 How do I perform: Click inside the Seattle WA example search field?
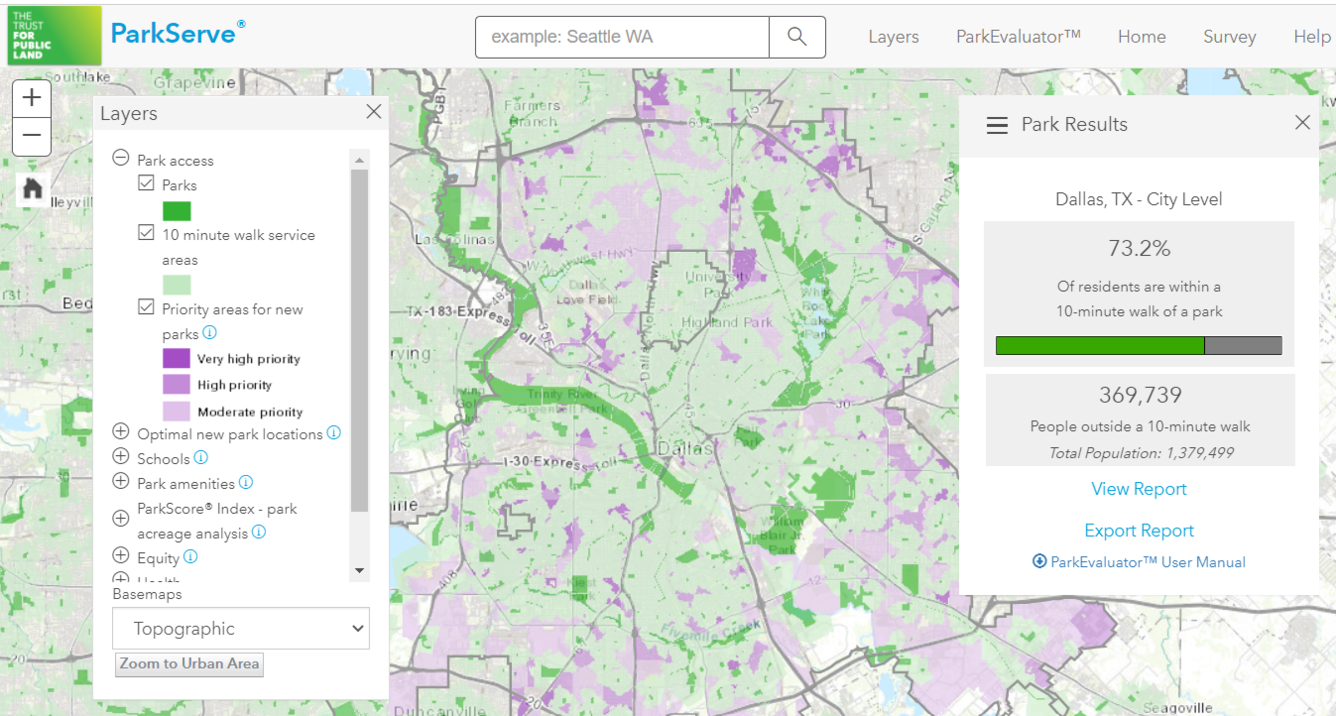pyautogui.click(x=620, y=36)
